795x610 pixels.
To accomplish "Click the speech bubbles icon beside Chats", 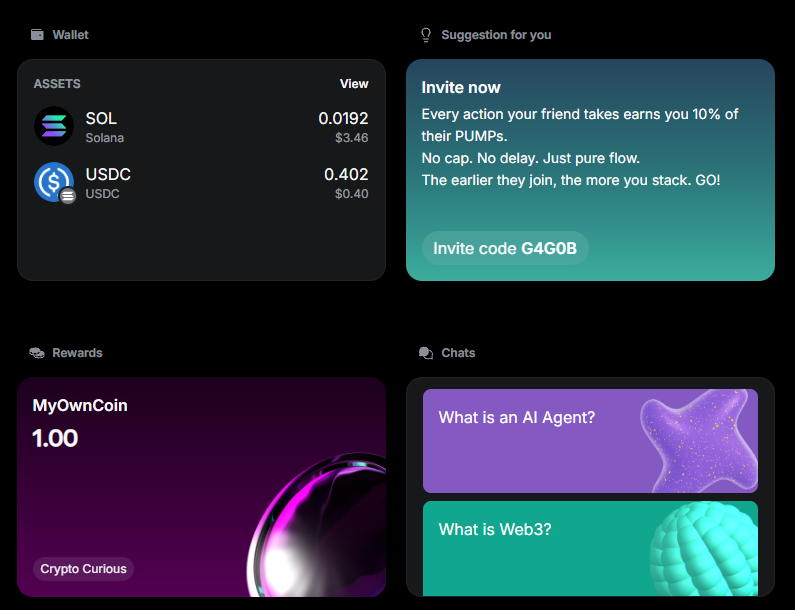I will [426, 353].
